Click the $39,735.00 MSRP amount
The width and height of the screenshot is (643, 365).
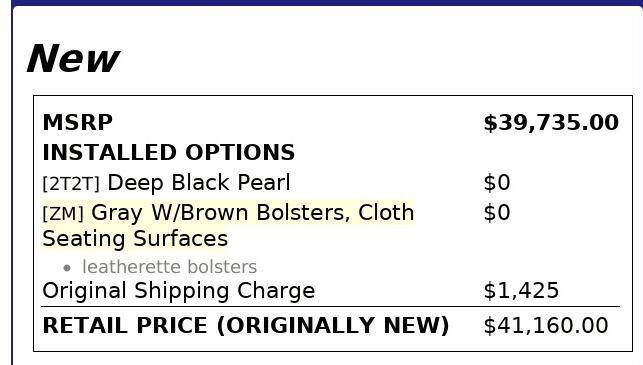[x=551, y=123]
